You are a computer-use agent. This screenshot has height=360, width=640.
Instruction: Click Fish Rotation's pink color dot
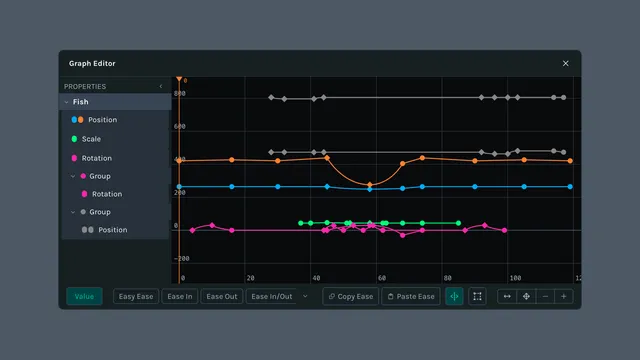click(74, 158)
